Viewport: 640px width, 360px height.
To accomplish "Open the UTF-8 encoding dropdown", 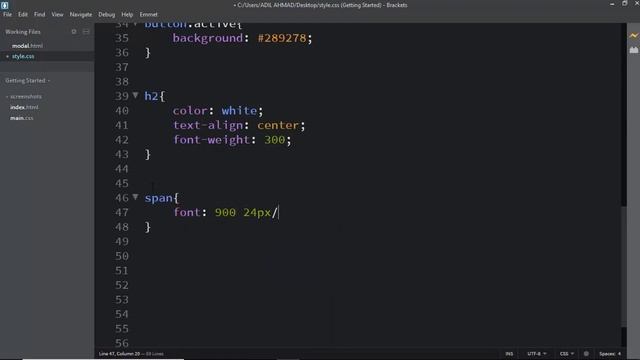I will tap(536, 353).
